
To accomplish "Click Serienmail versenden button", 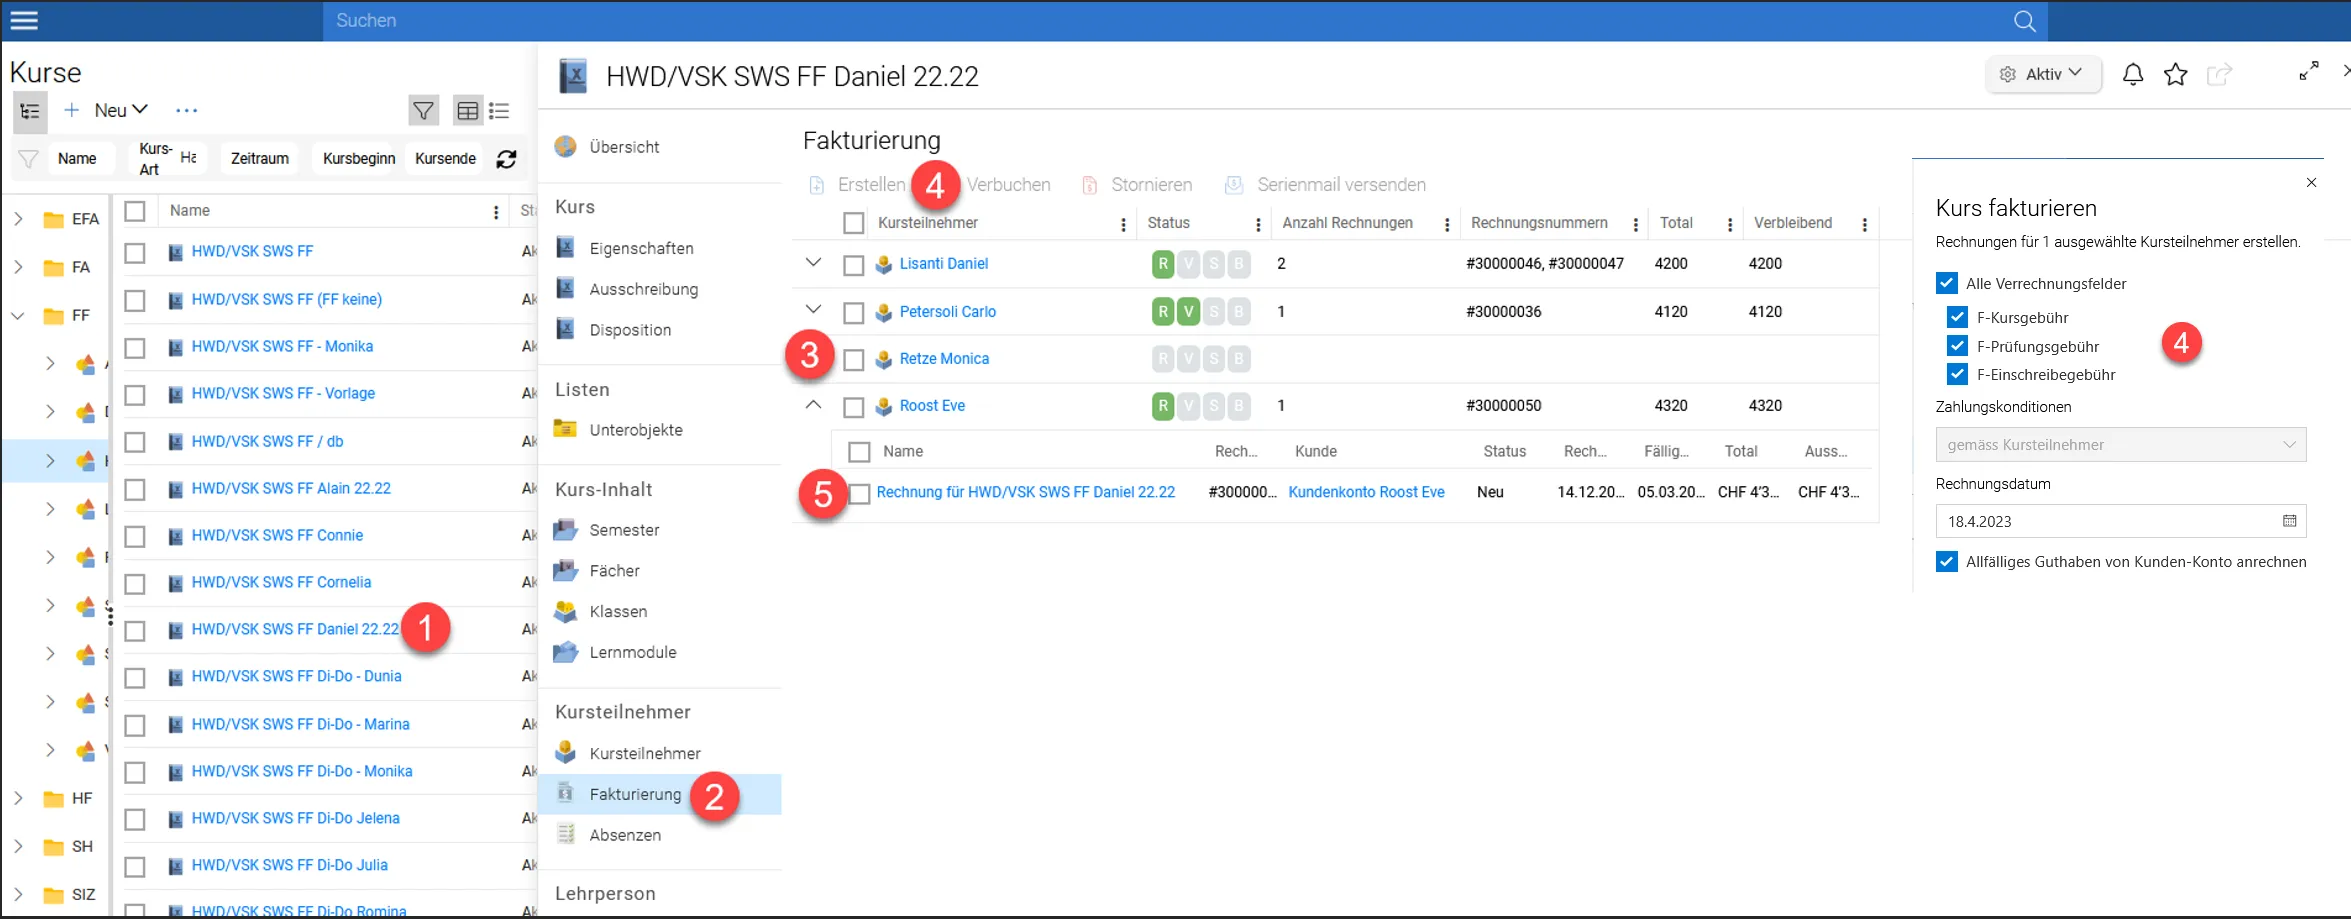I will tap(1326, 185).
